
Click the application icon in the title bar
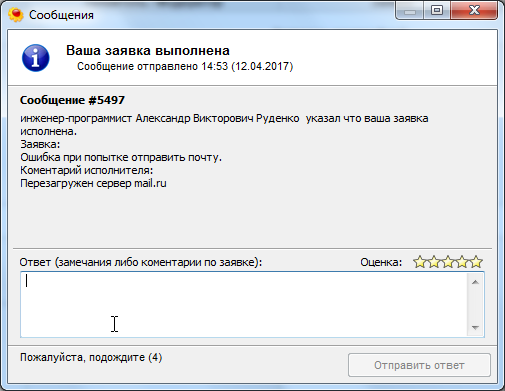(16, 15)
